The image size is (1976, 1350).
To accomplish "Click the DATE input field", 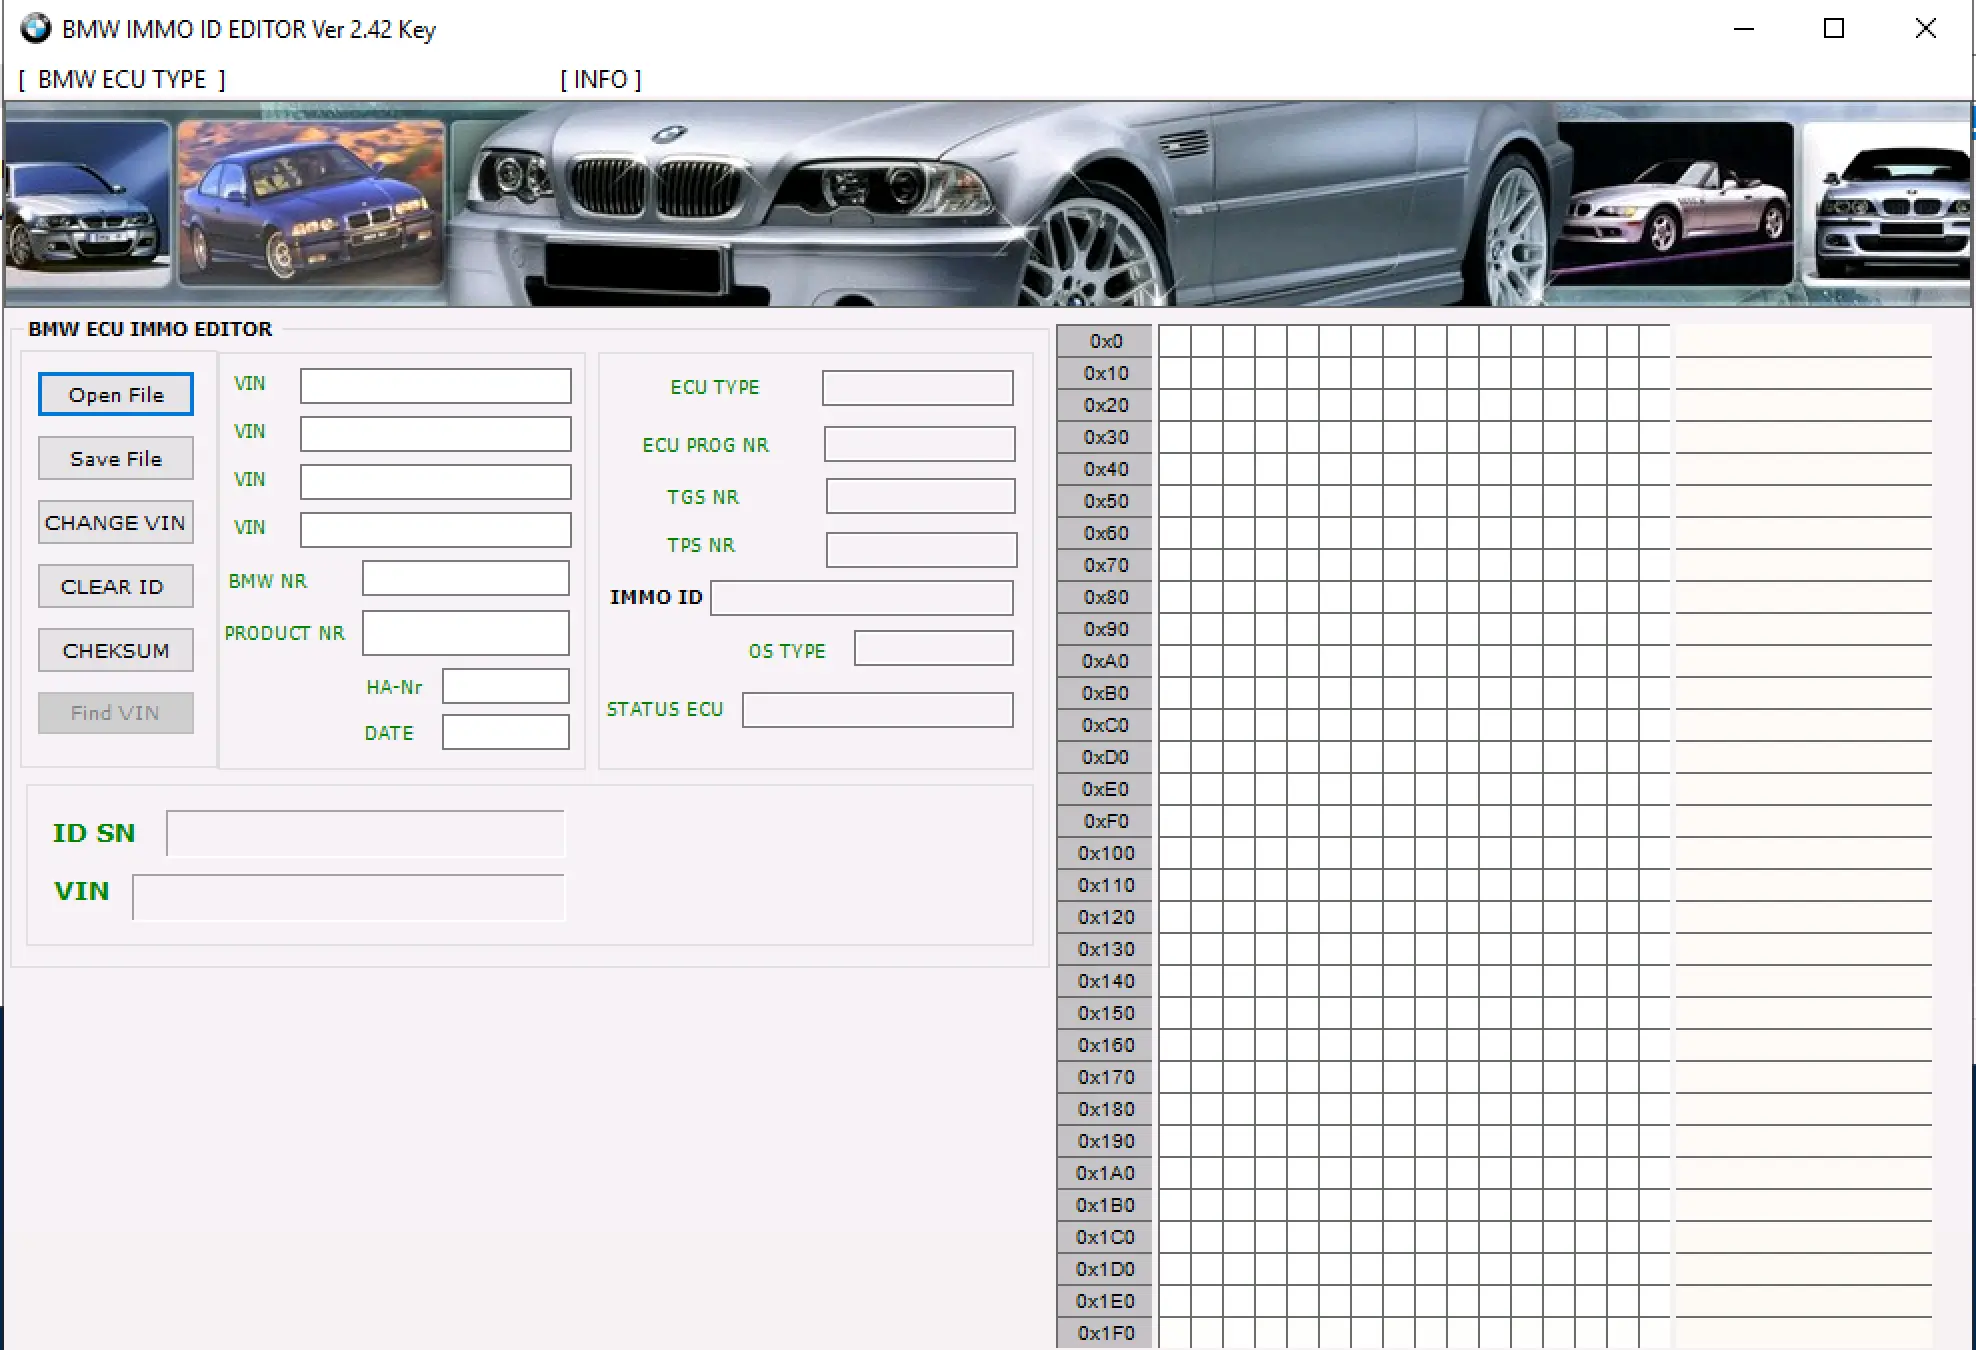I will point(505,732).
